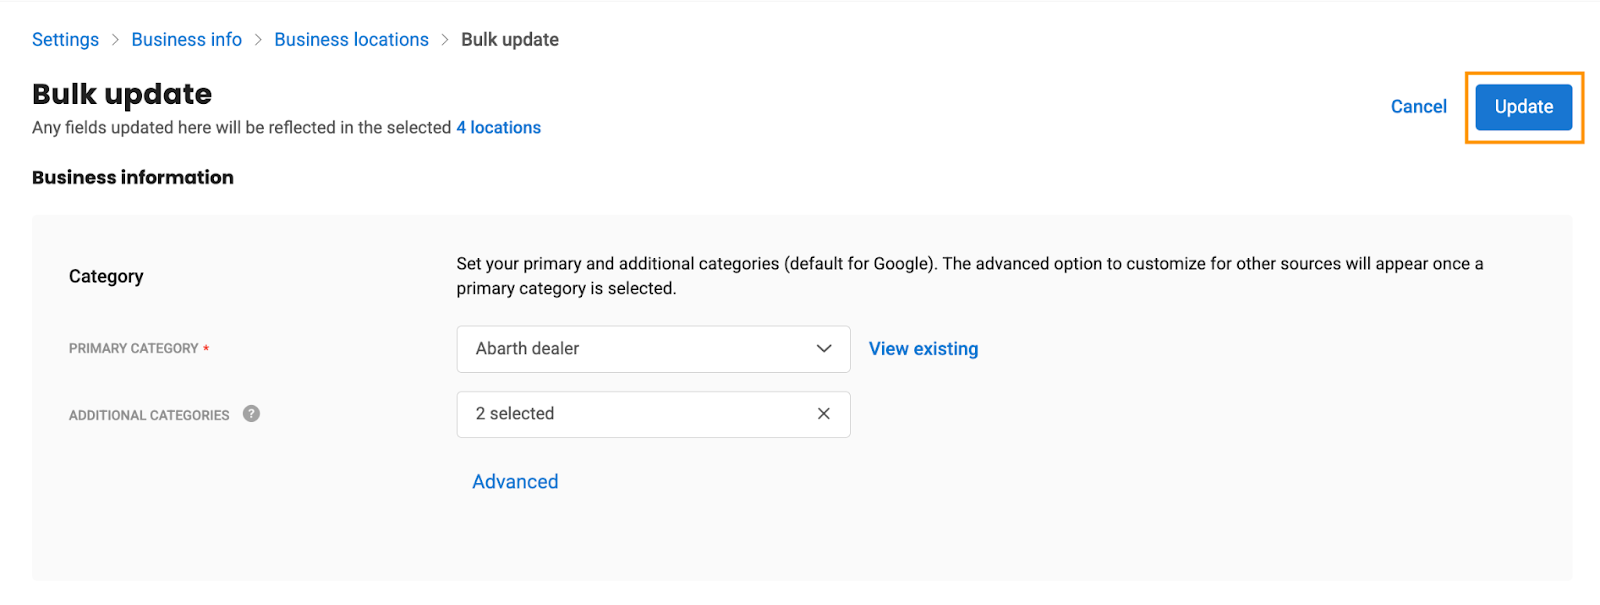Click the breadcrumb separator after Business info

click(258, 40)
